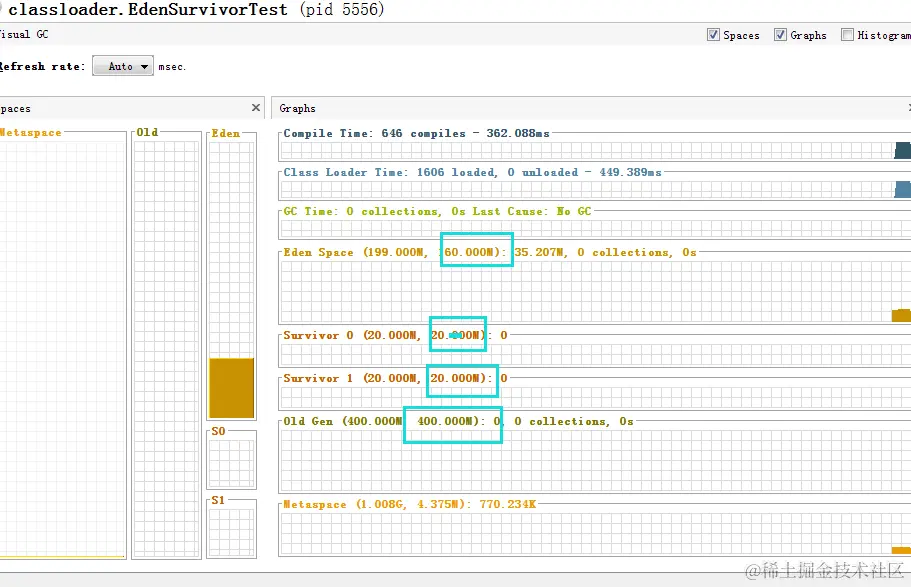This screenshot has height=587, width=911.
Task: Click the Old Gen graph area
Action: [x=596, y=461]
